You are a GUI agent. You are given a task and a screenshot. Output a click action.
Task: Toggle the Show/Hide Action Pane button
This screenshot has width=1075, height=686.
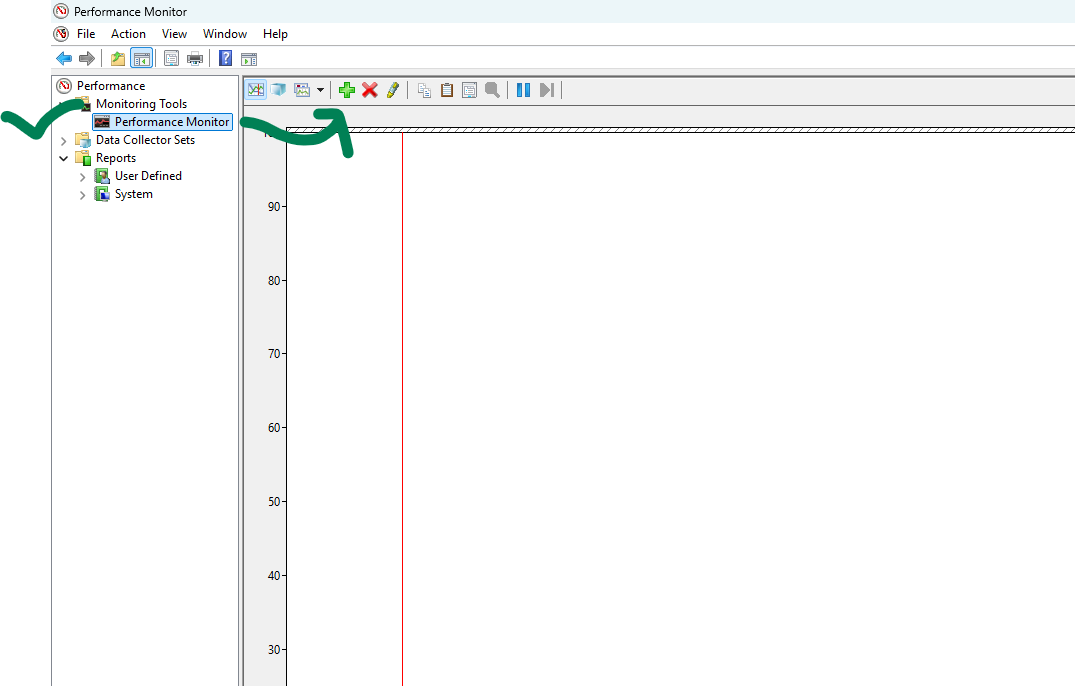[x=249, y=59]
